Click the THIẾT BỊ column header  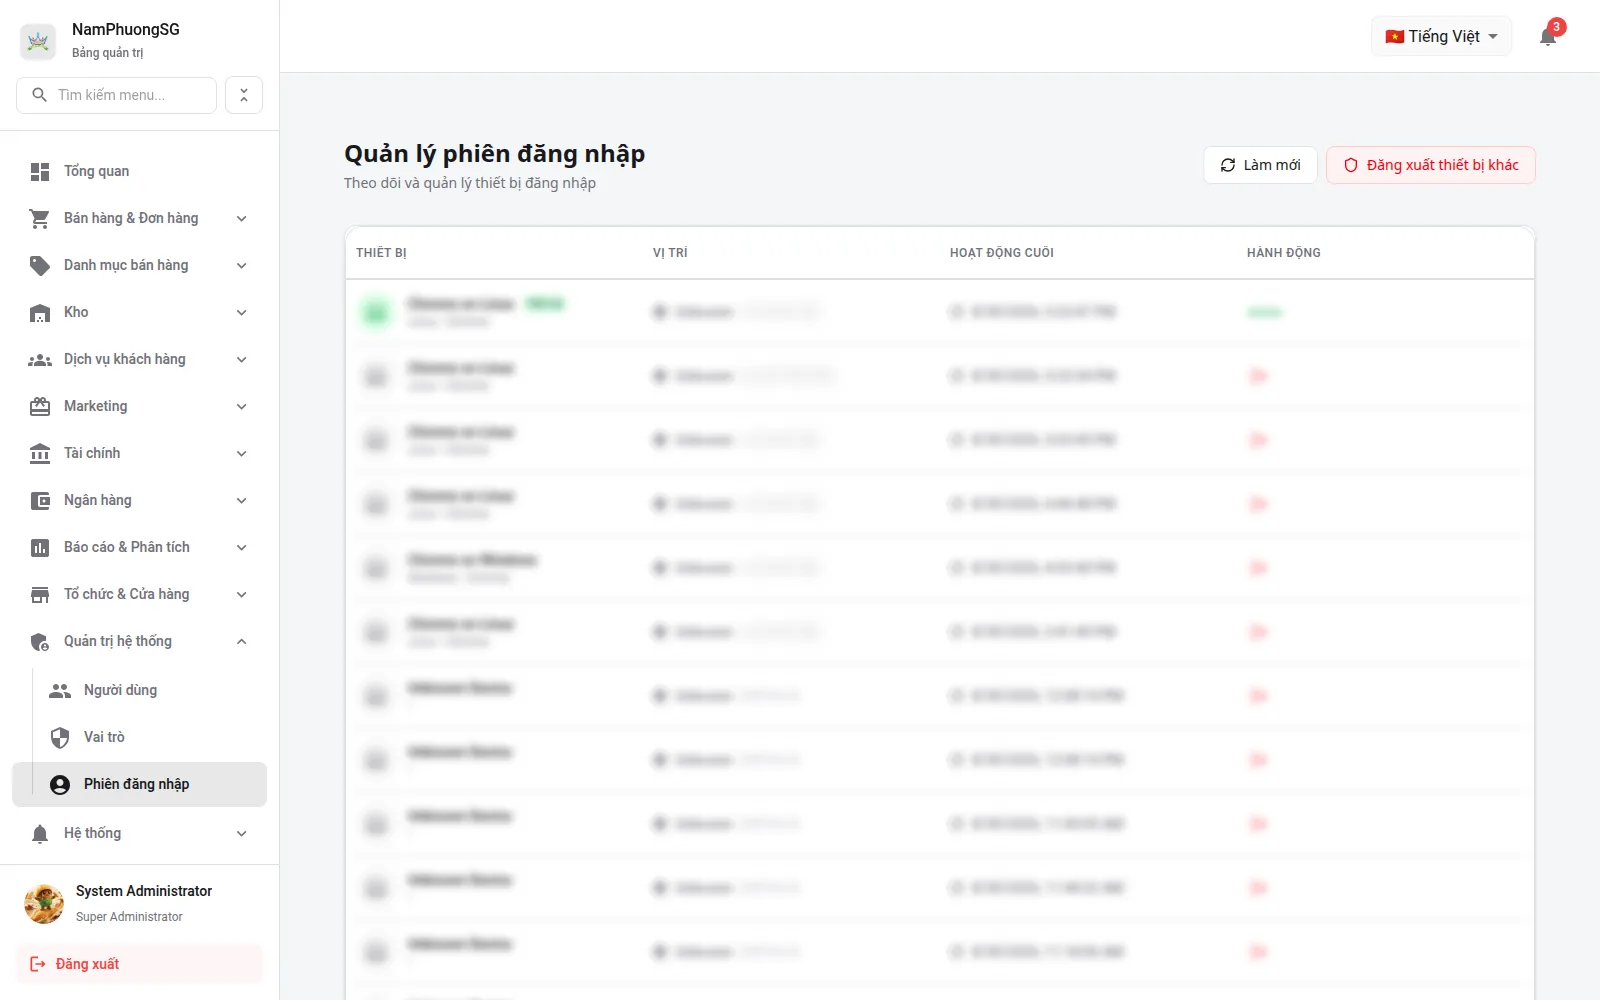[381, 253]
